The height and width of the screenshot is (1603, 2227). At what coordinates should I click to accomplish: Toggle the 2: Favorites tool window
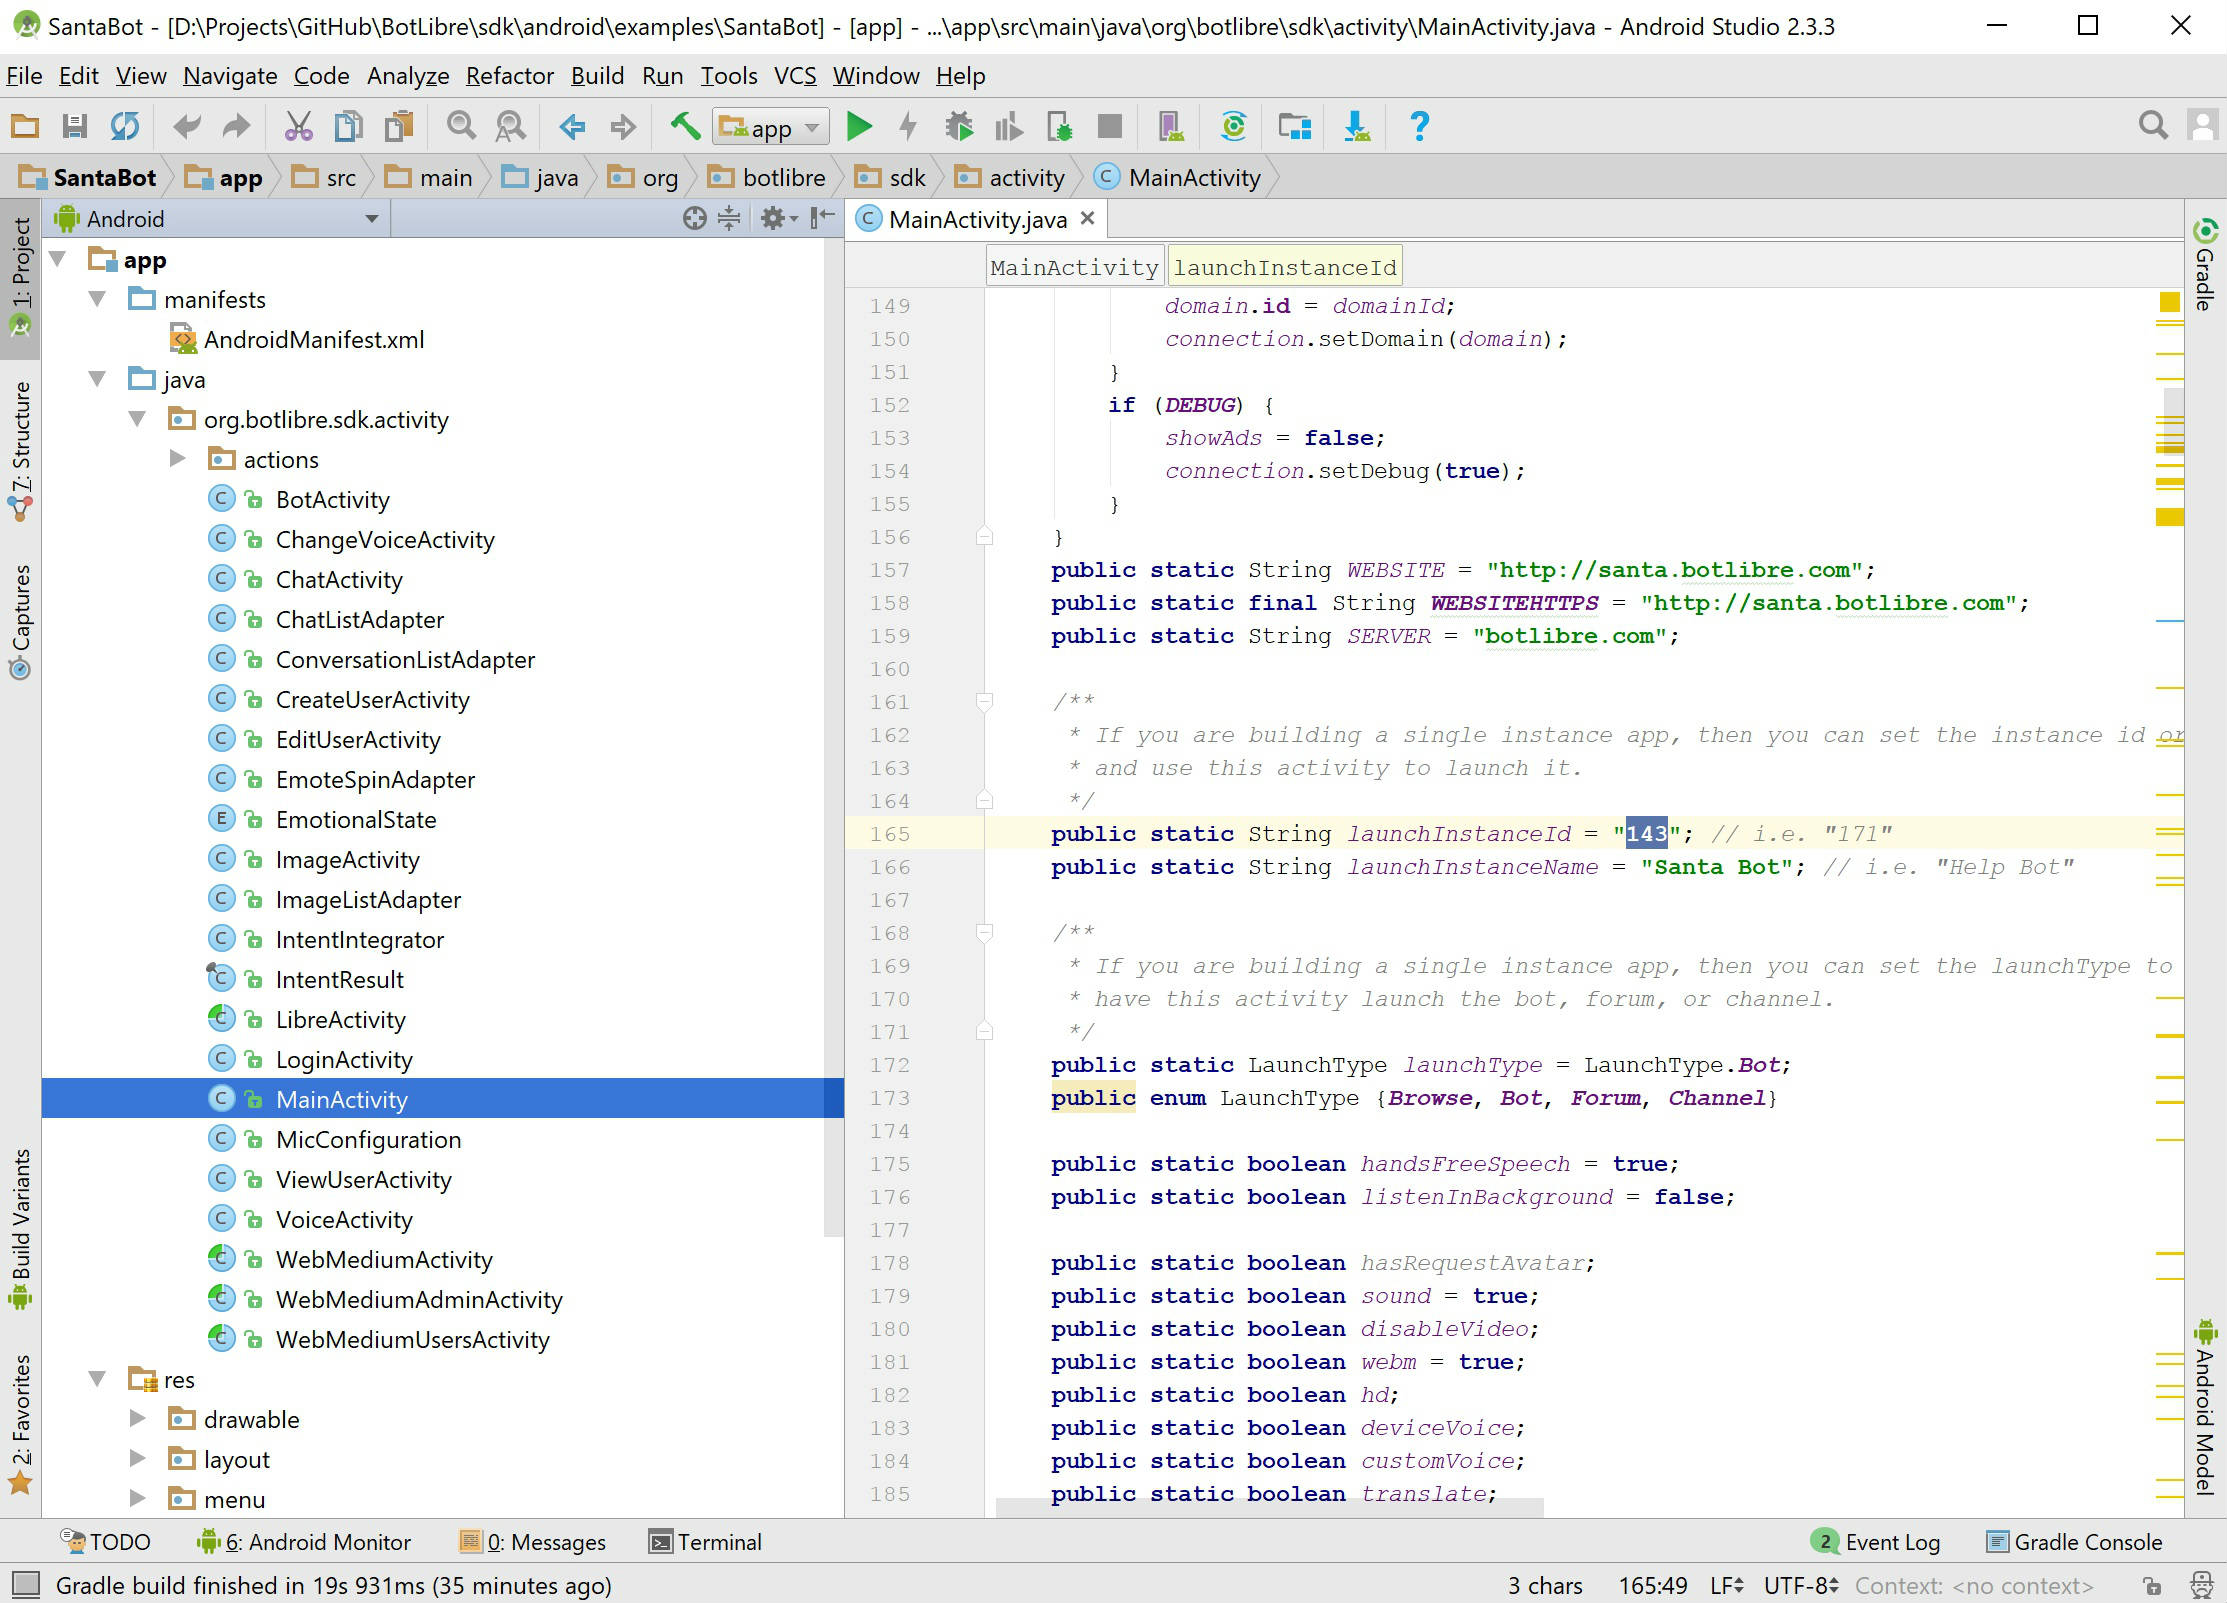pyautogui.click(x=20, y=1424)
